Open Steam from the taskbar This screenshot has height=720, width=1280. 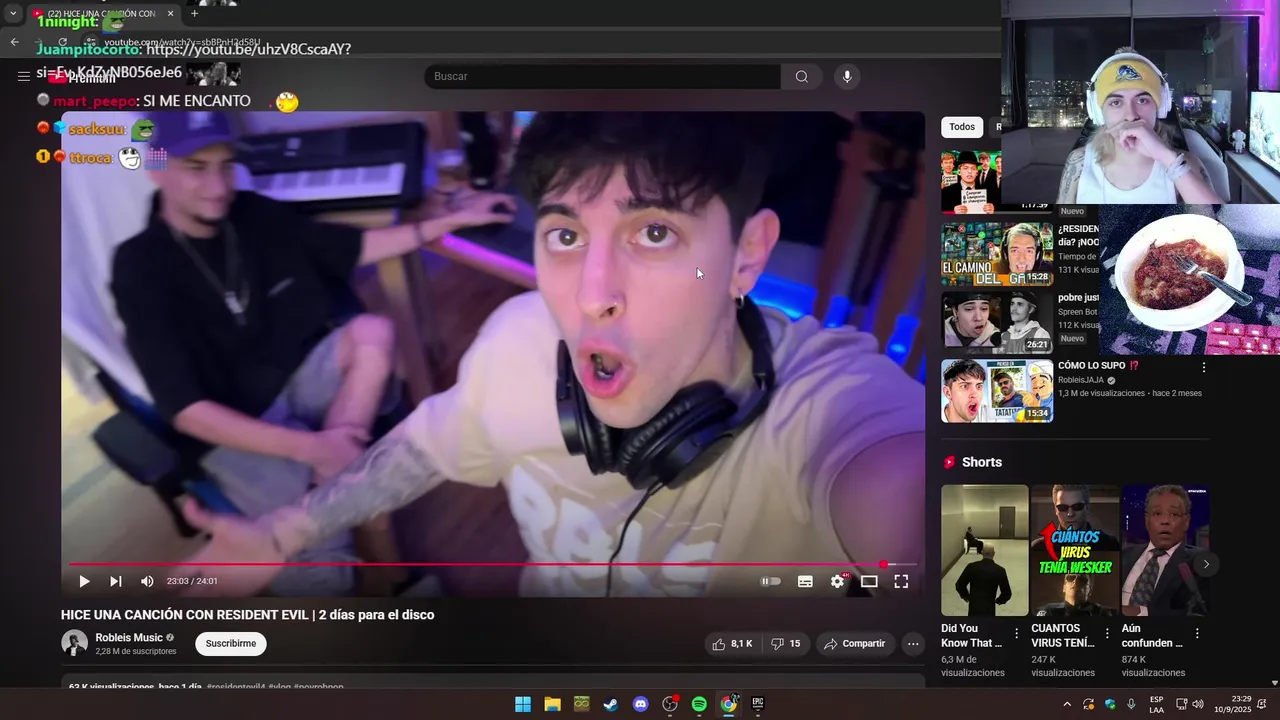611,704
